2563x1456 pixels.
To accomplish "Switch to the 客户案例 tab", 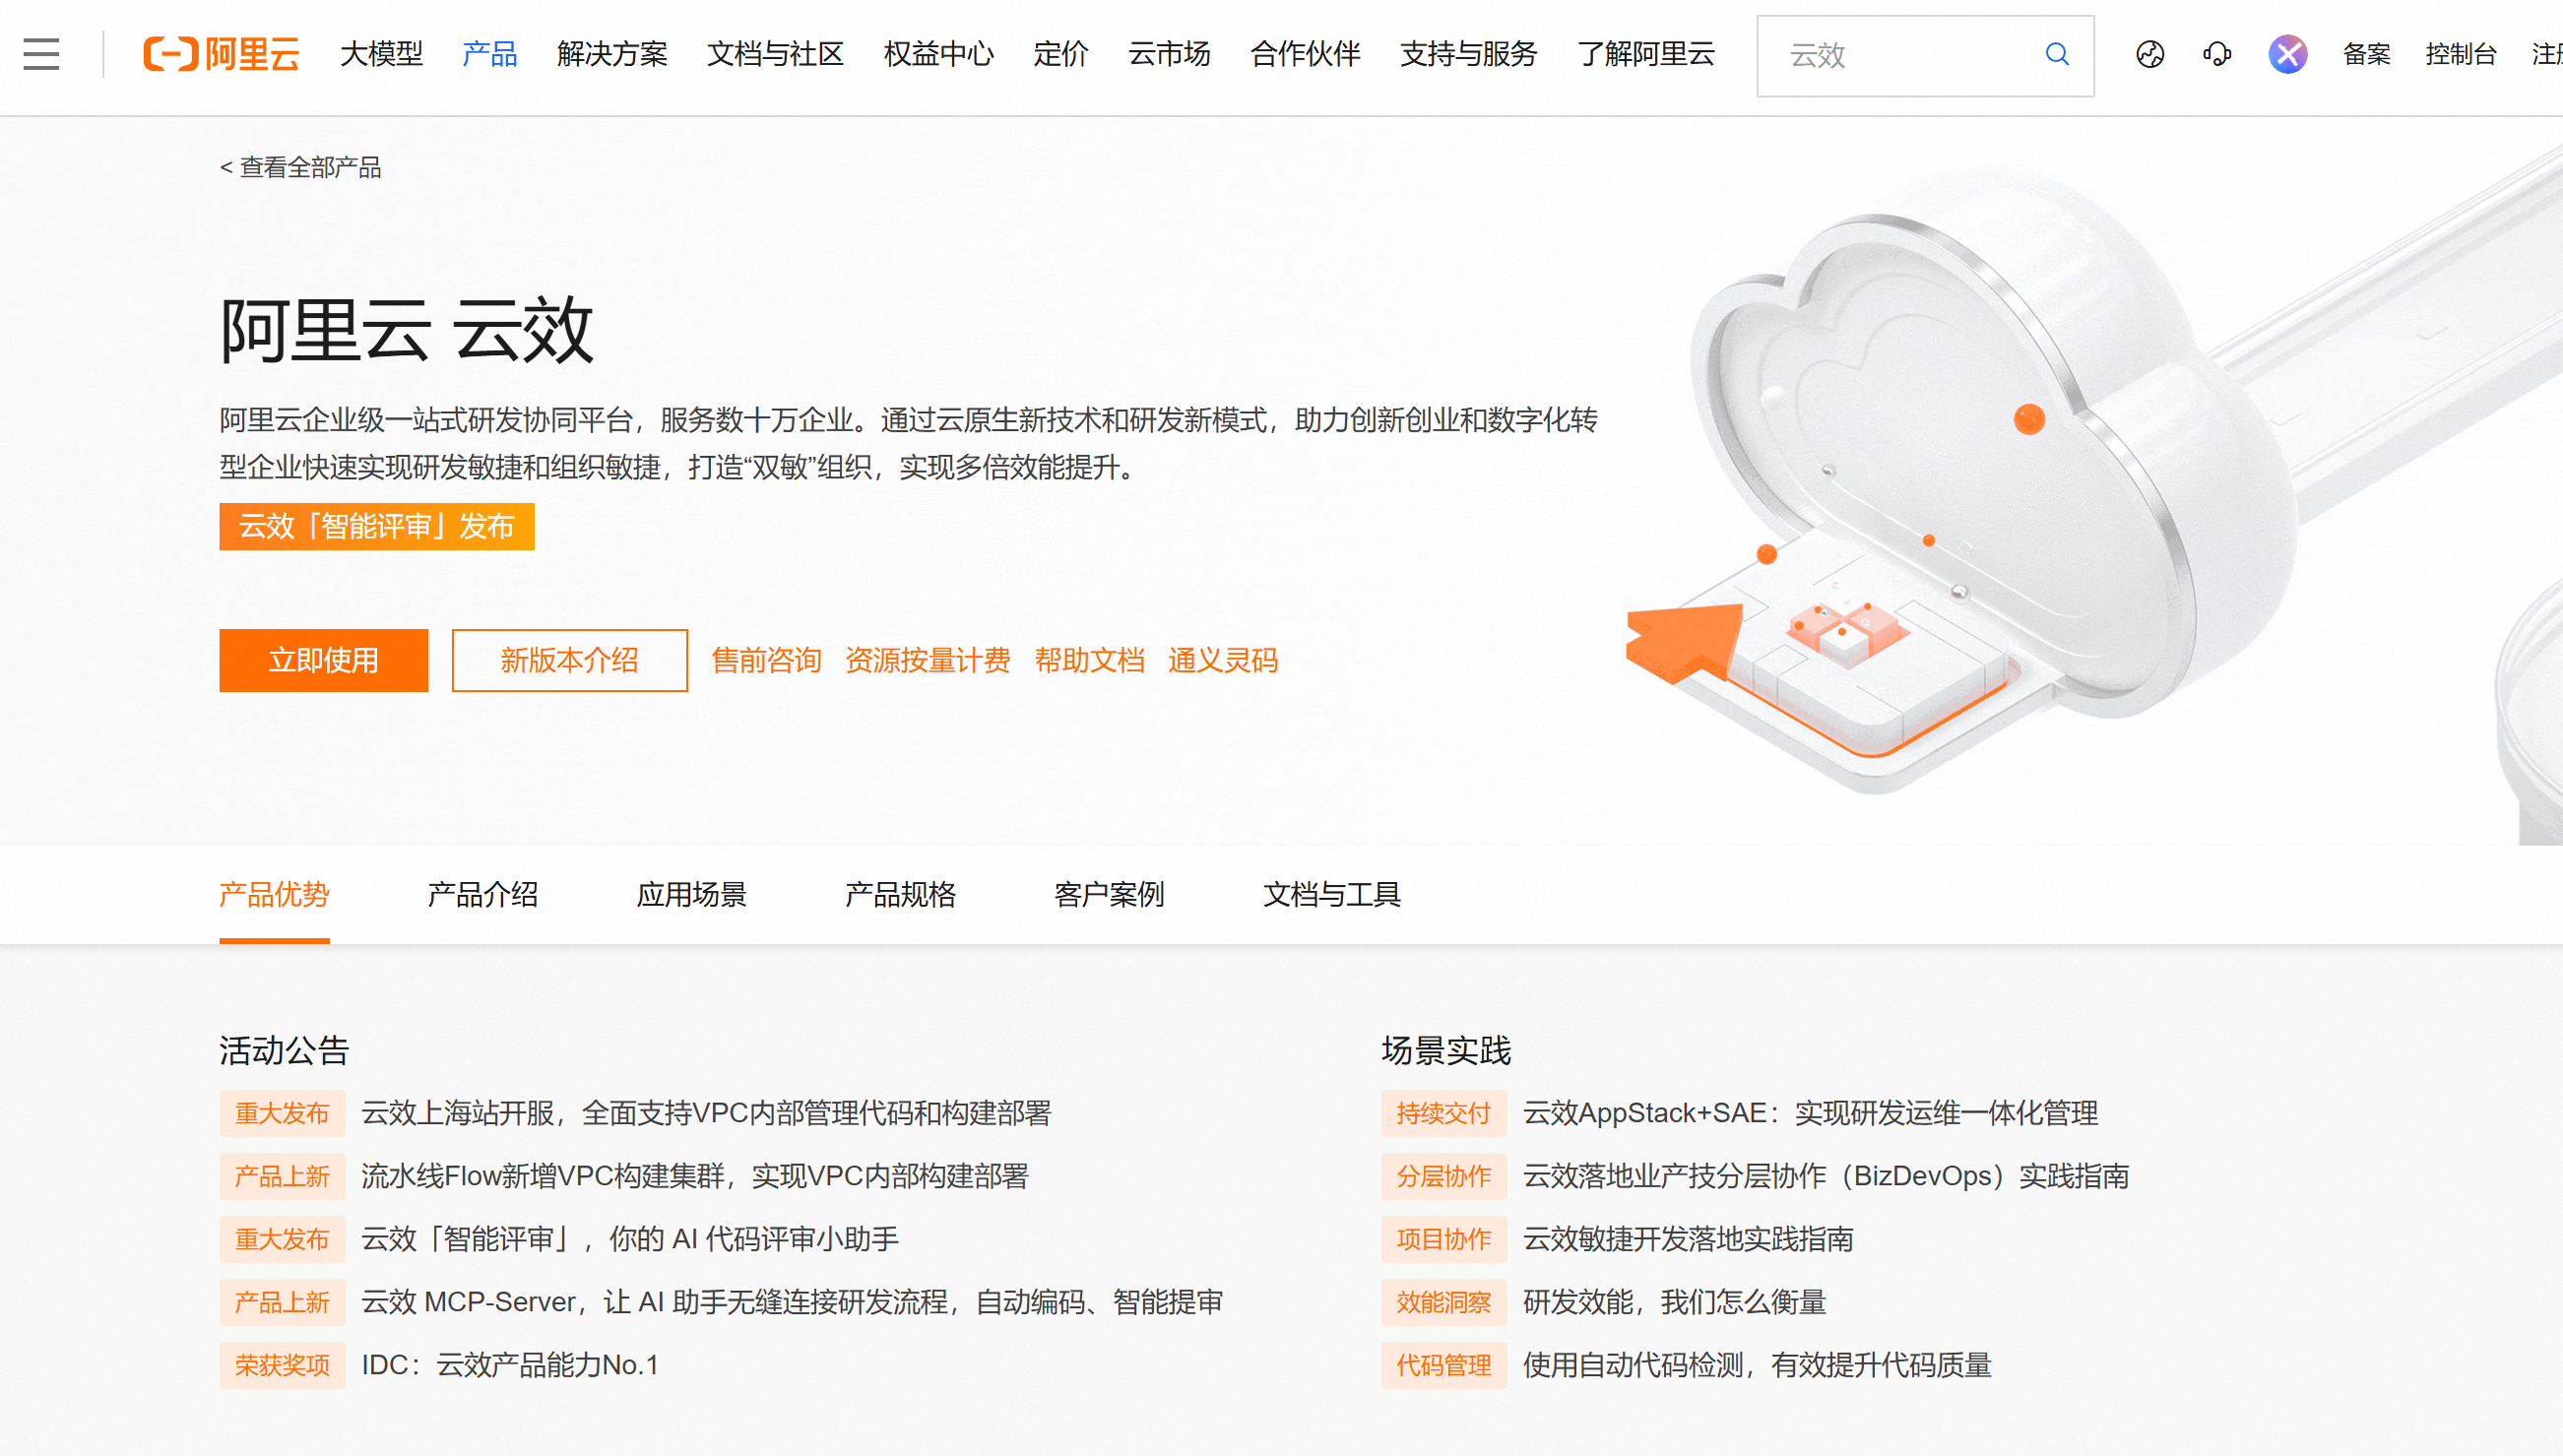I will click(x=1109, y=894).
